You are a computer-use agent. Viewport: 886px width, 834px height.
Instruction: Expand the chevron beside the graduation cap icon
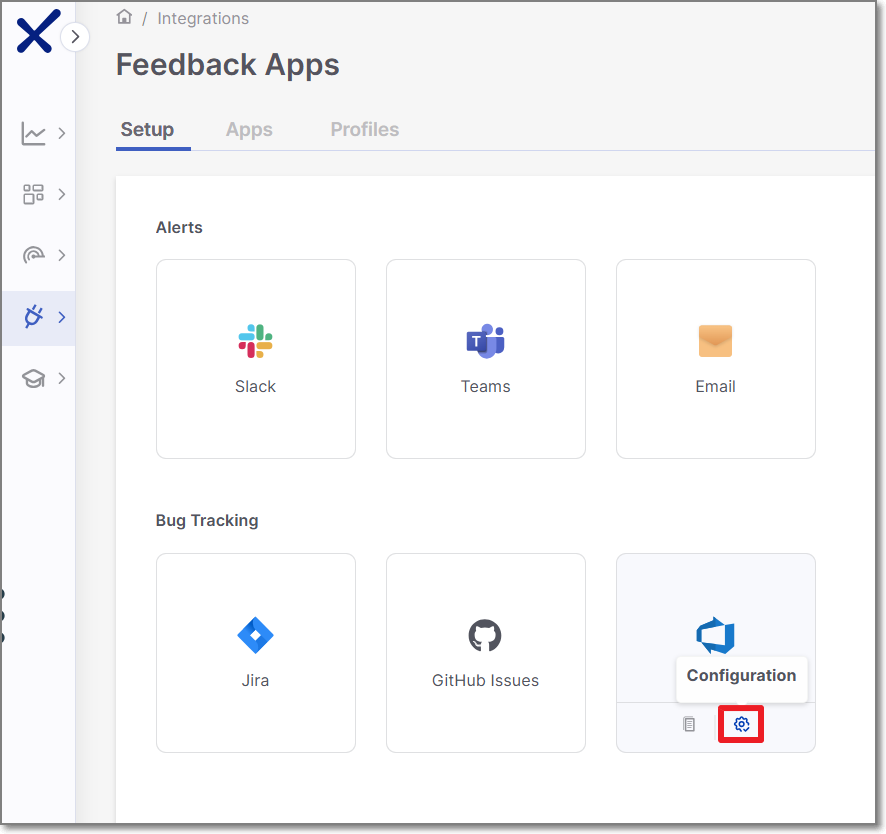(x=62, y=378)
